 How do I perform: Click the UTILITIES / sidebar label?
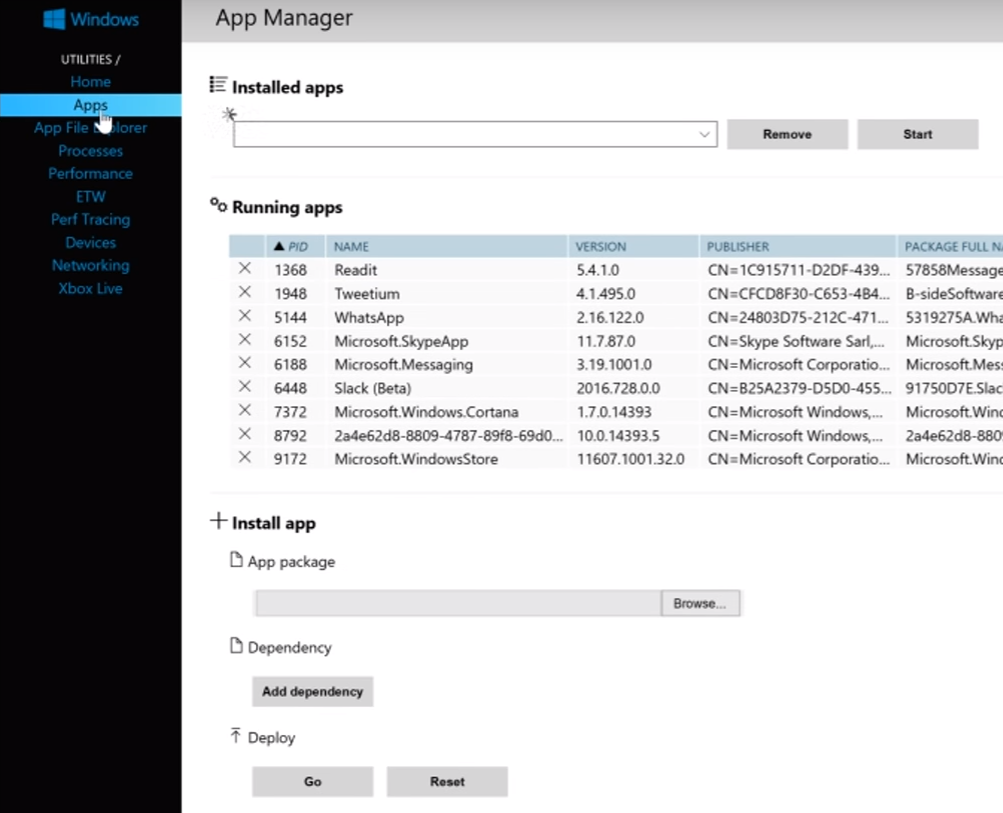pos(90,59)
